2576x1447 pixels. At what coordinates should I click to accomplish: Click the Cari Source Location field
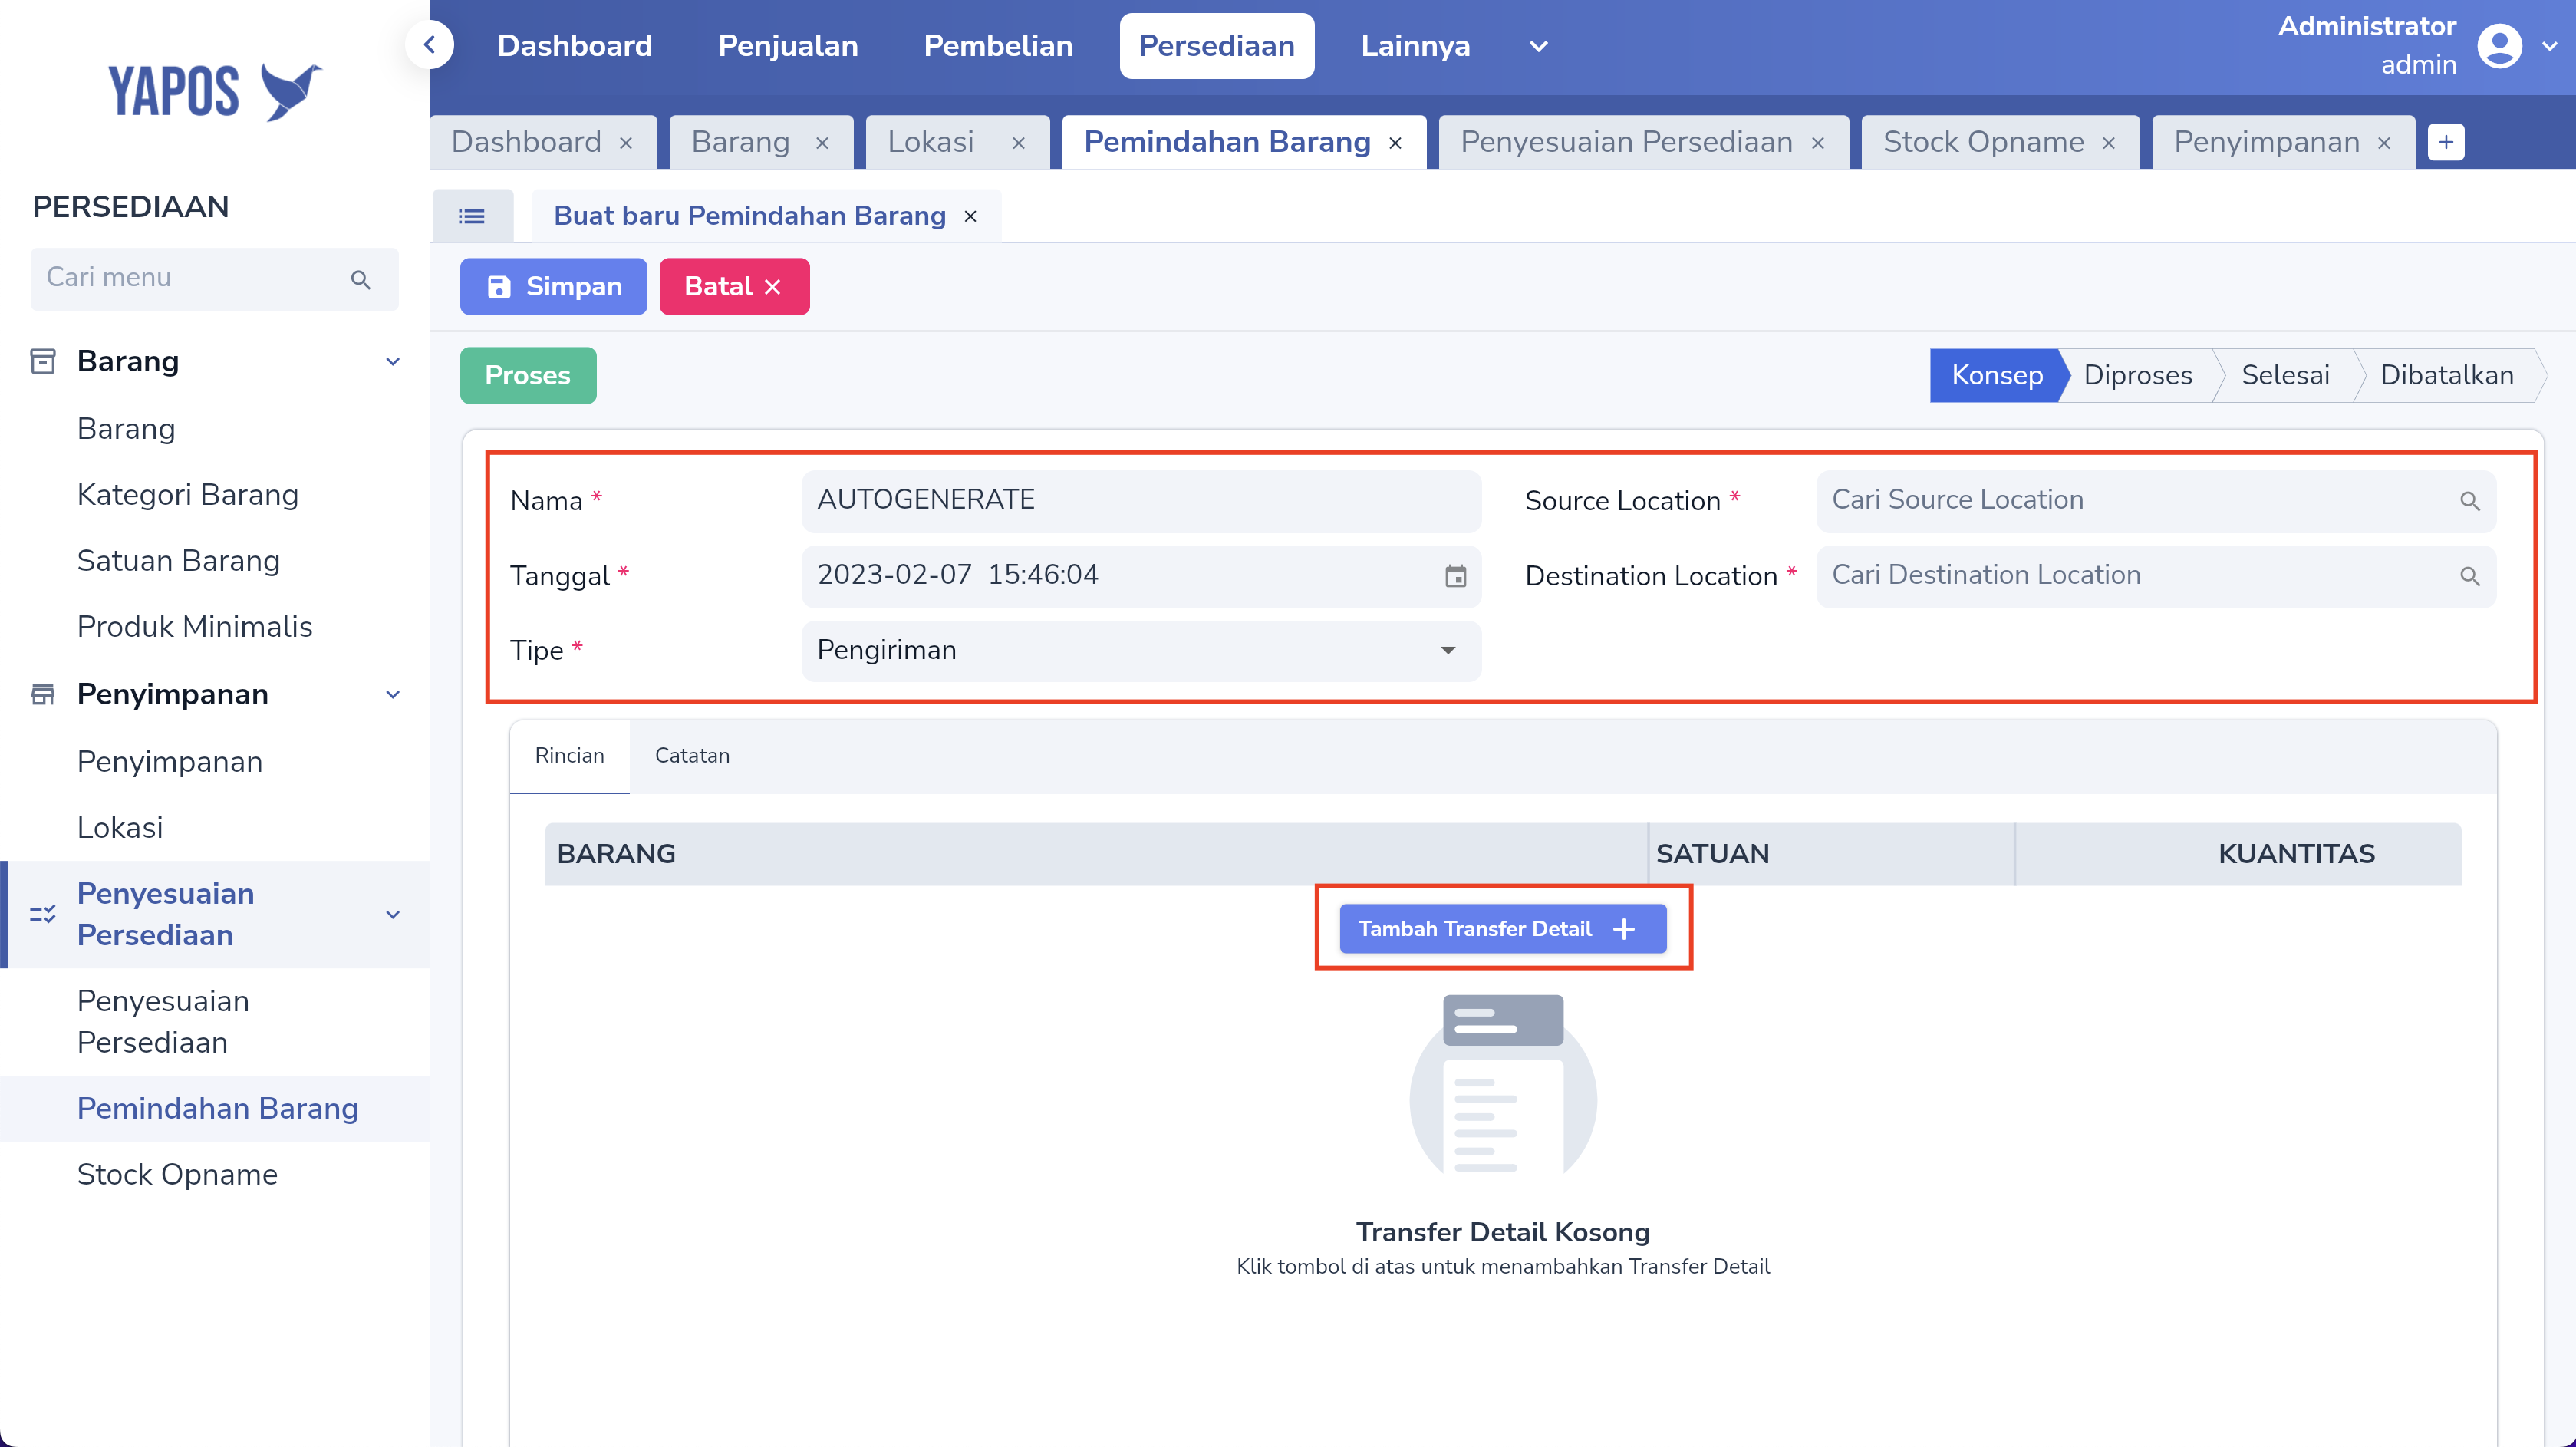coord(2156,501)
